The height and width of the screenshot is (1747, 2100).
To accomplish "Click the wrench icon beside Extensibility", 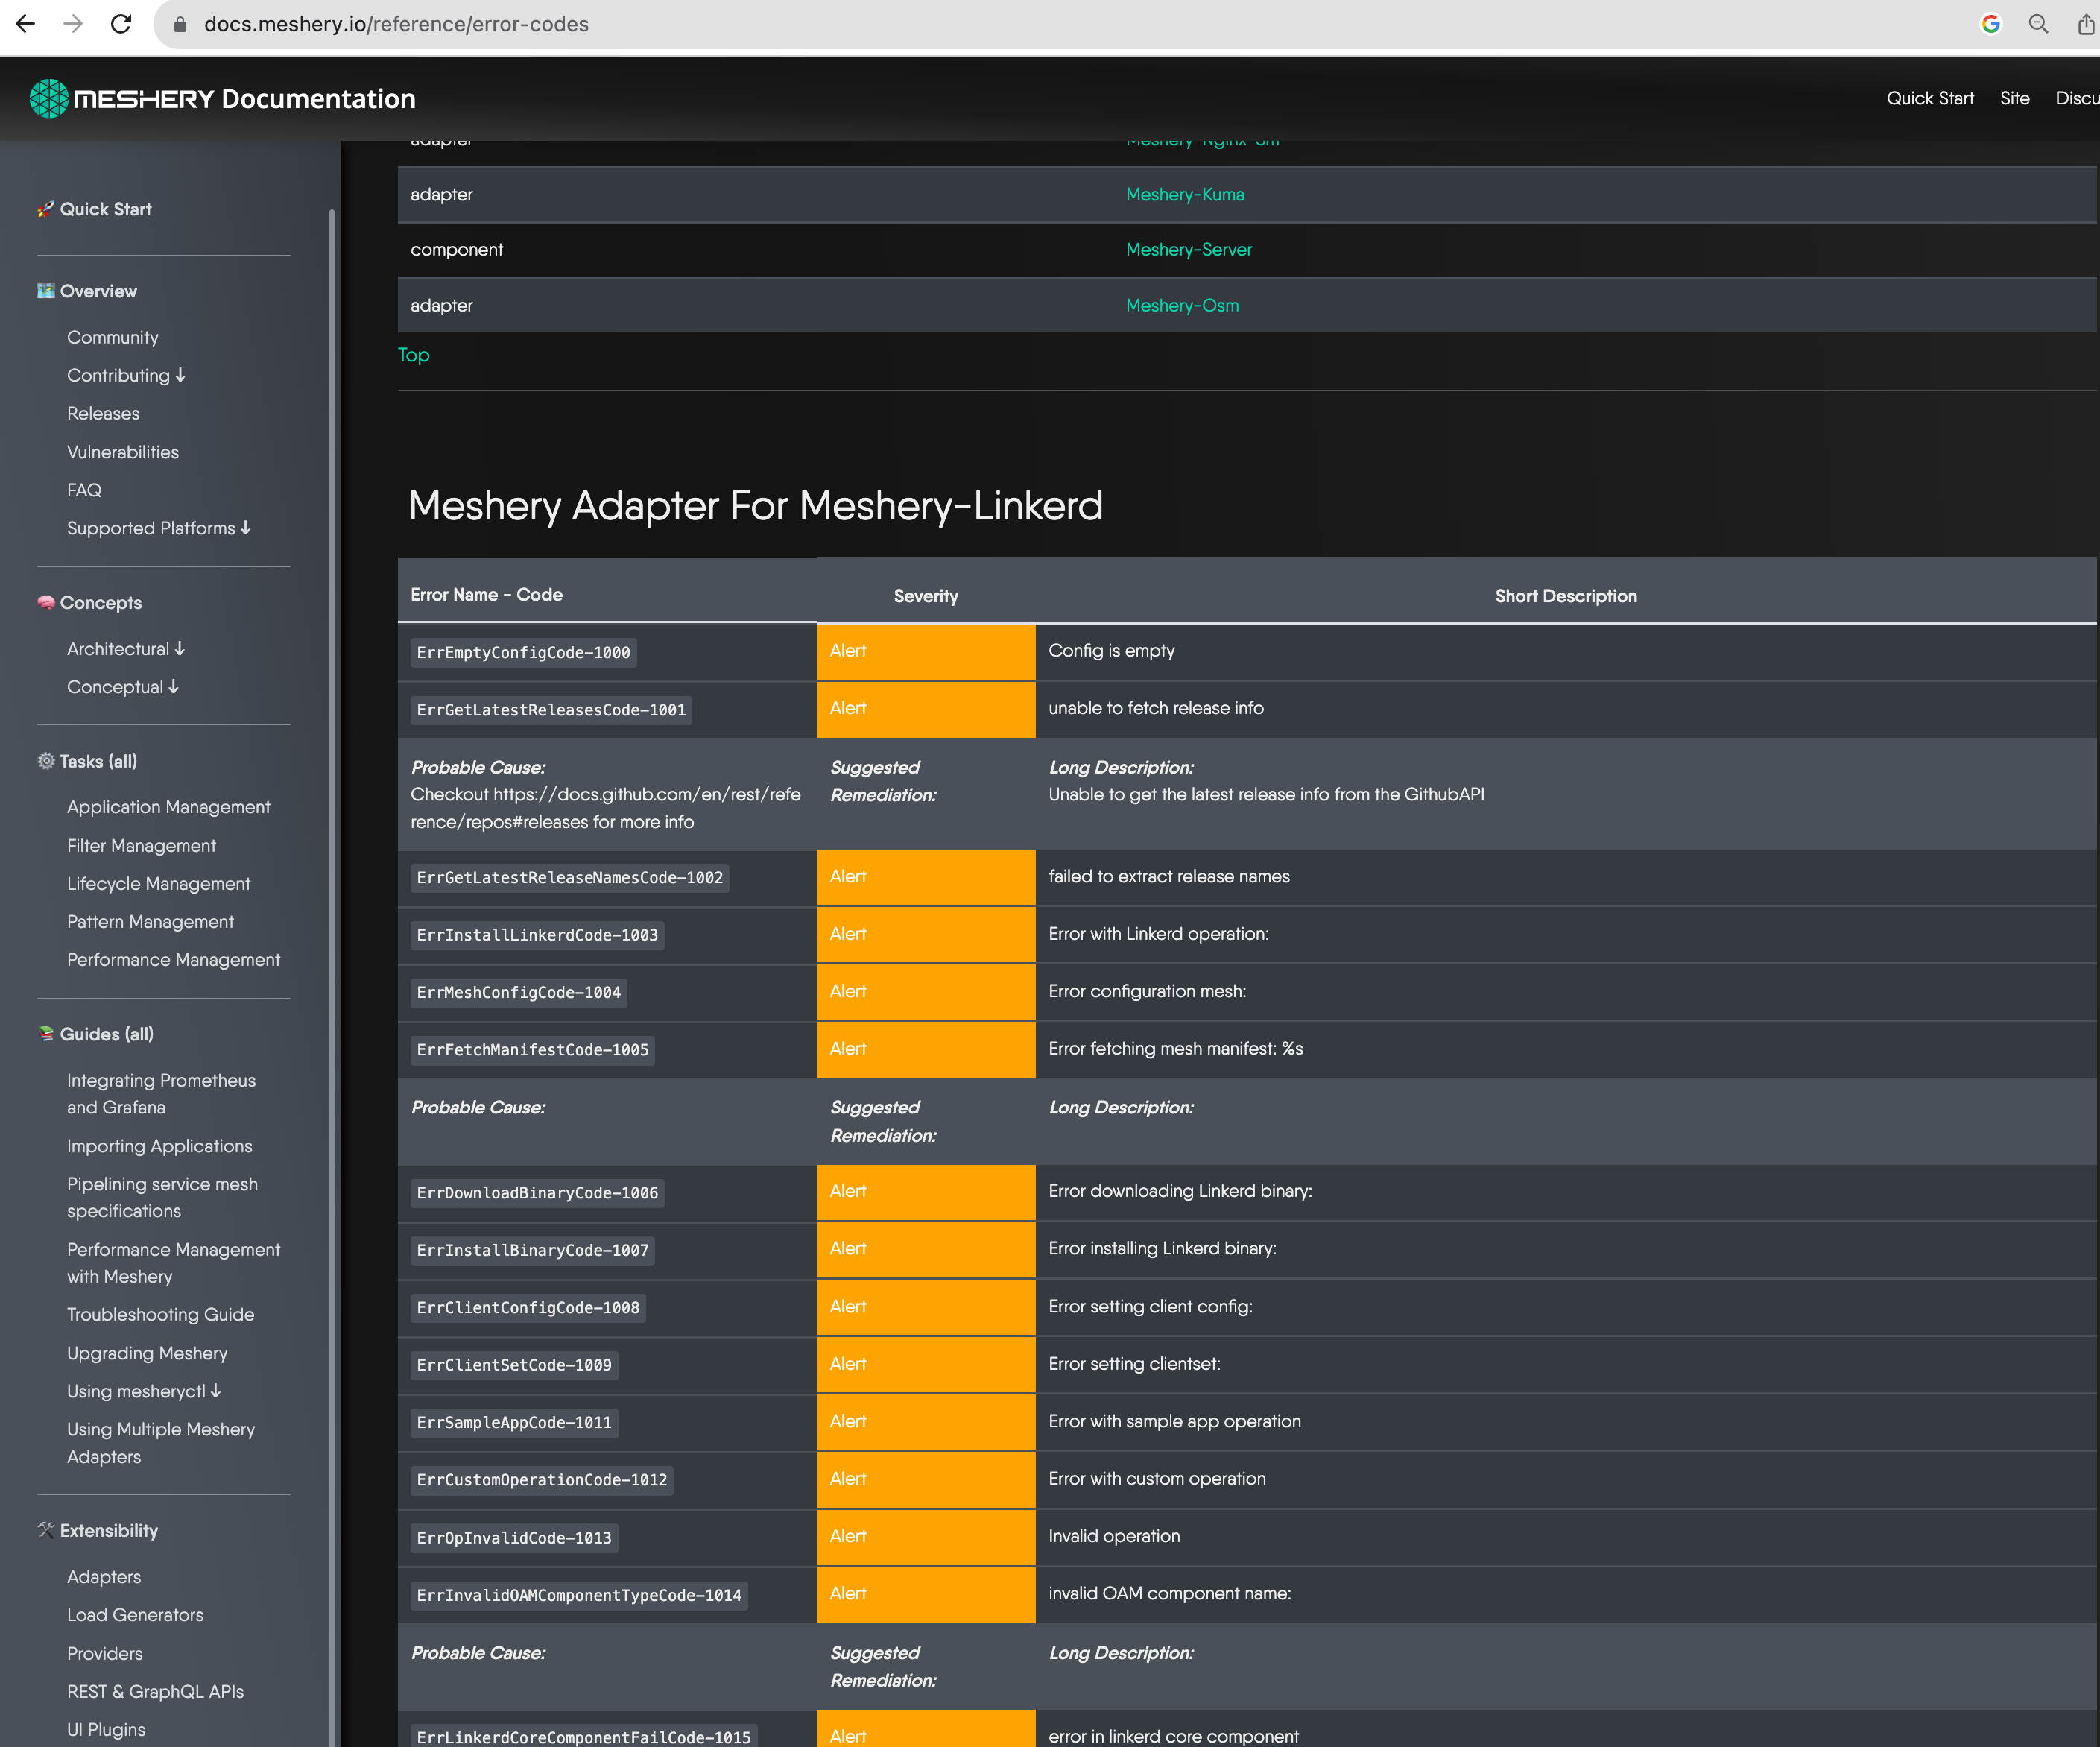I will tap(45, 1530).
